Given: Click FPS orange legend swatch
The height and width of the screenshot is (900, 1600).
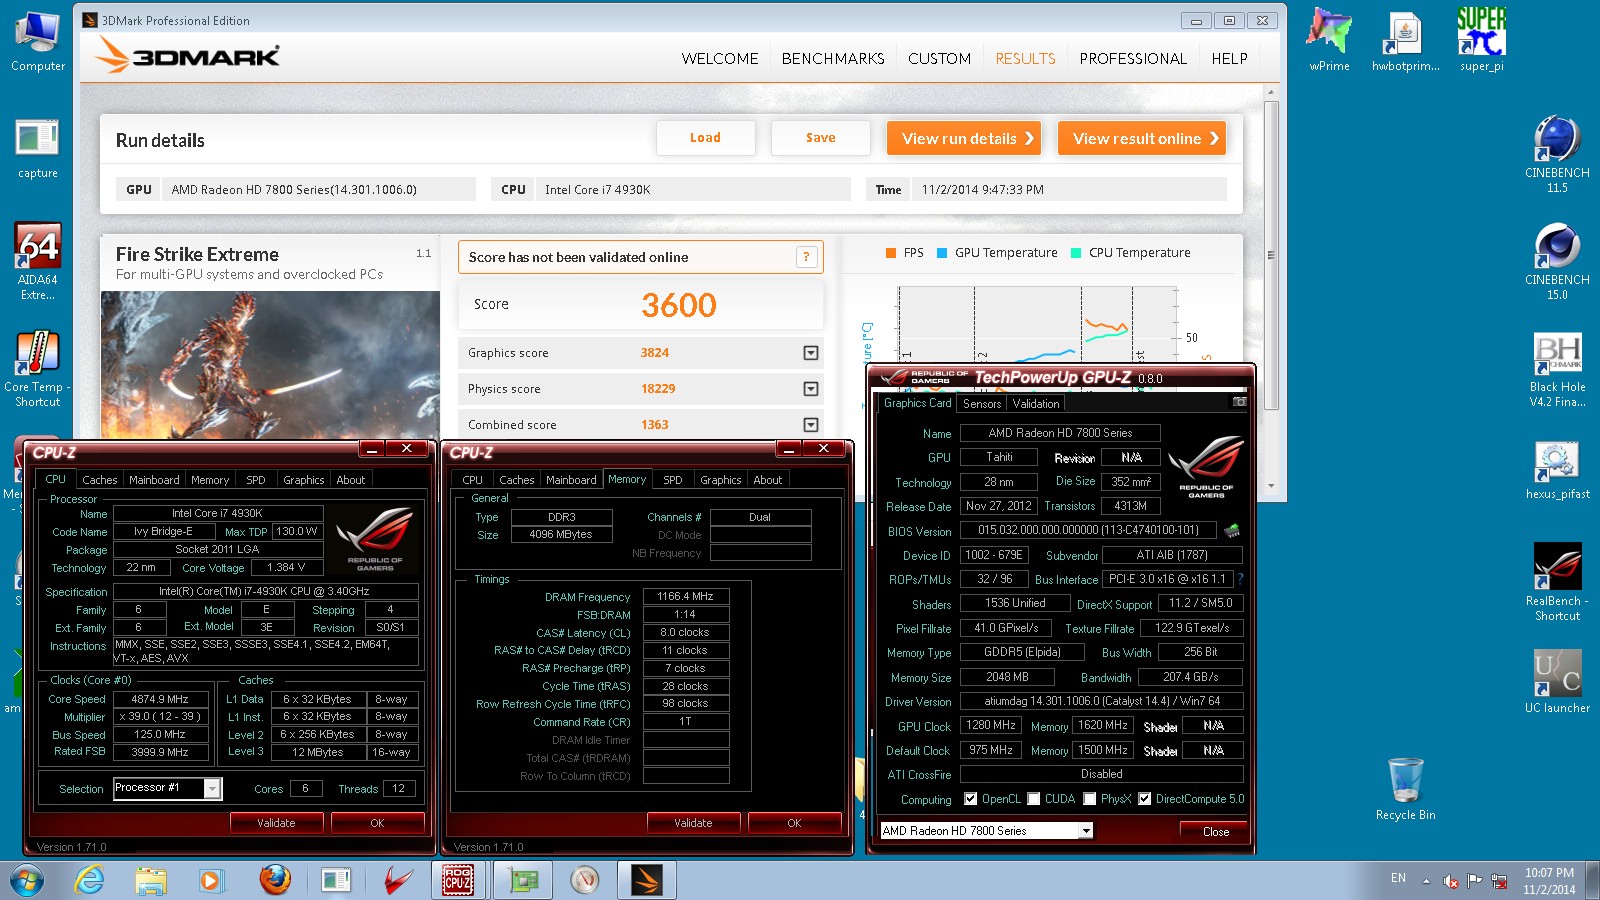Looking at the screenshot, I should point(891,253).
